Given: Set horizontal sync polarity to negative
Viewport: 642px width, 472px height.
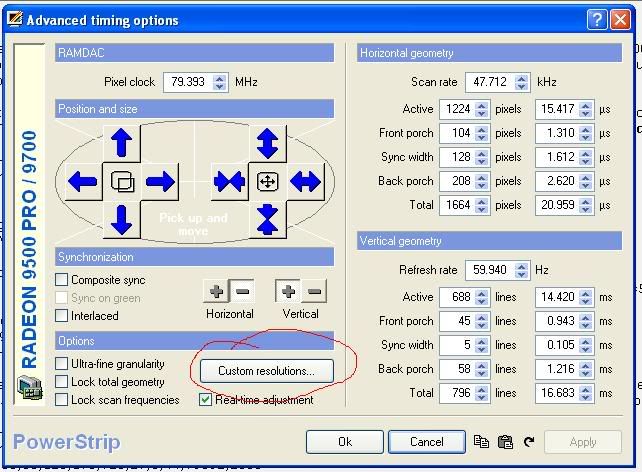Looking at the screenshot, I should (242, 291).
